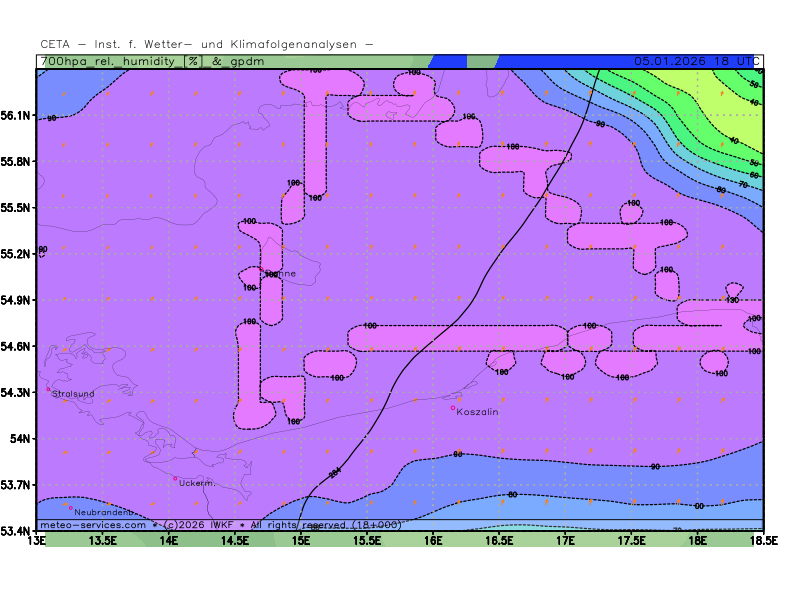Viewport: 800px width, 600px height.
Task: Select the Stralsund location marker
Action: click(48, 389)
